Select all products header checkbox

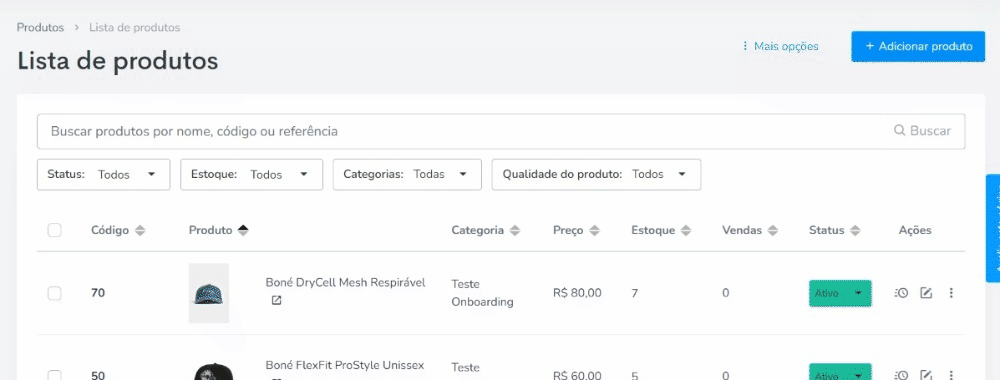[55, 230]
